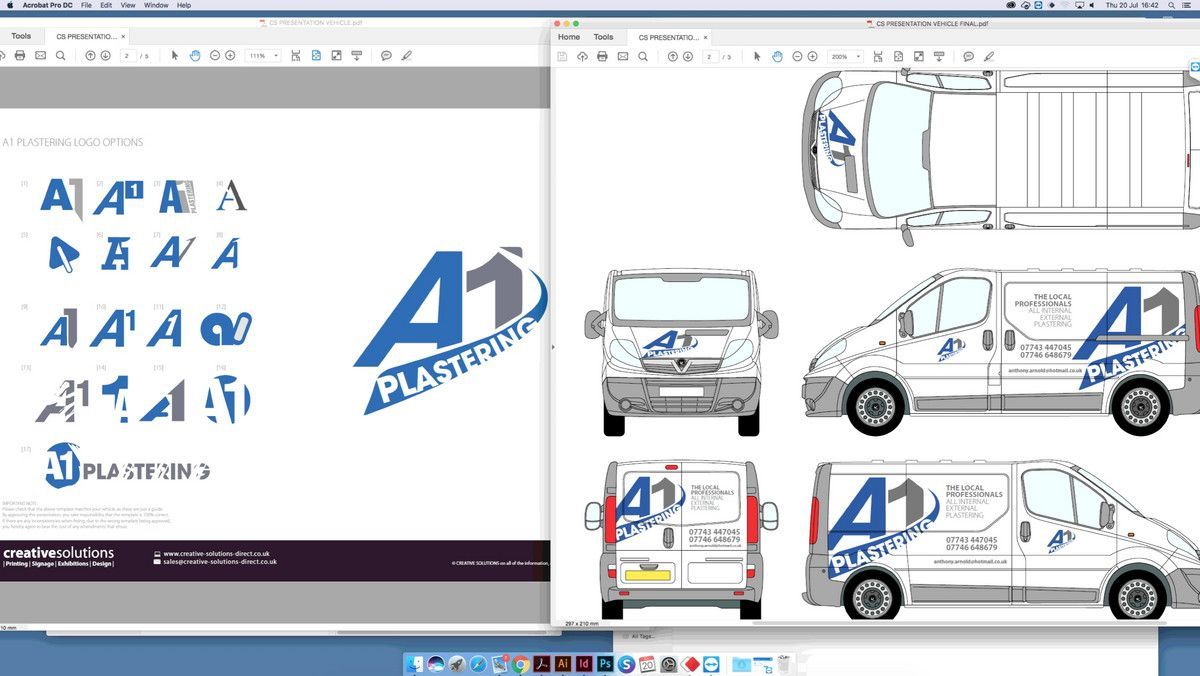Click the highlighter pen icon in the left window

(406, 56)
